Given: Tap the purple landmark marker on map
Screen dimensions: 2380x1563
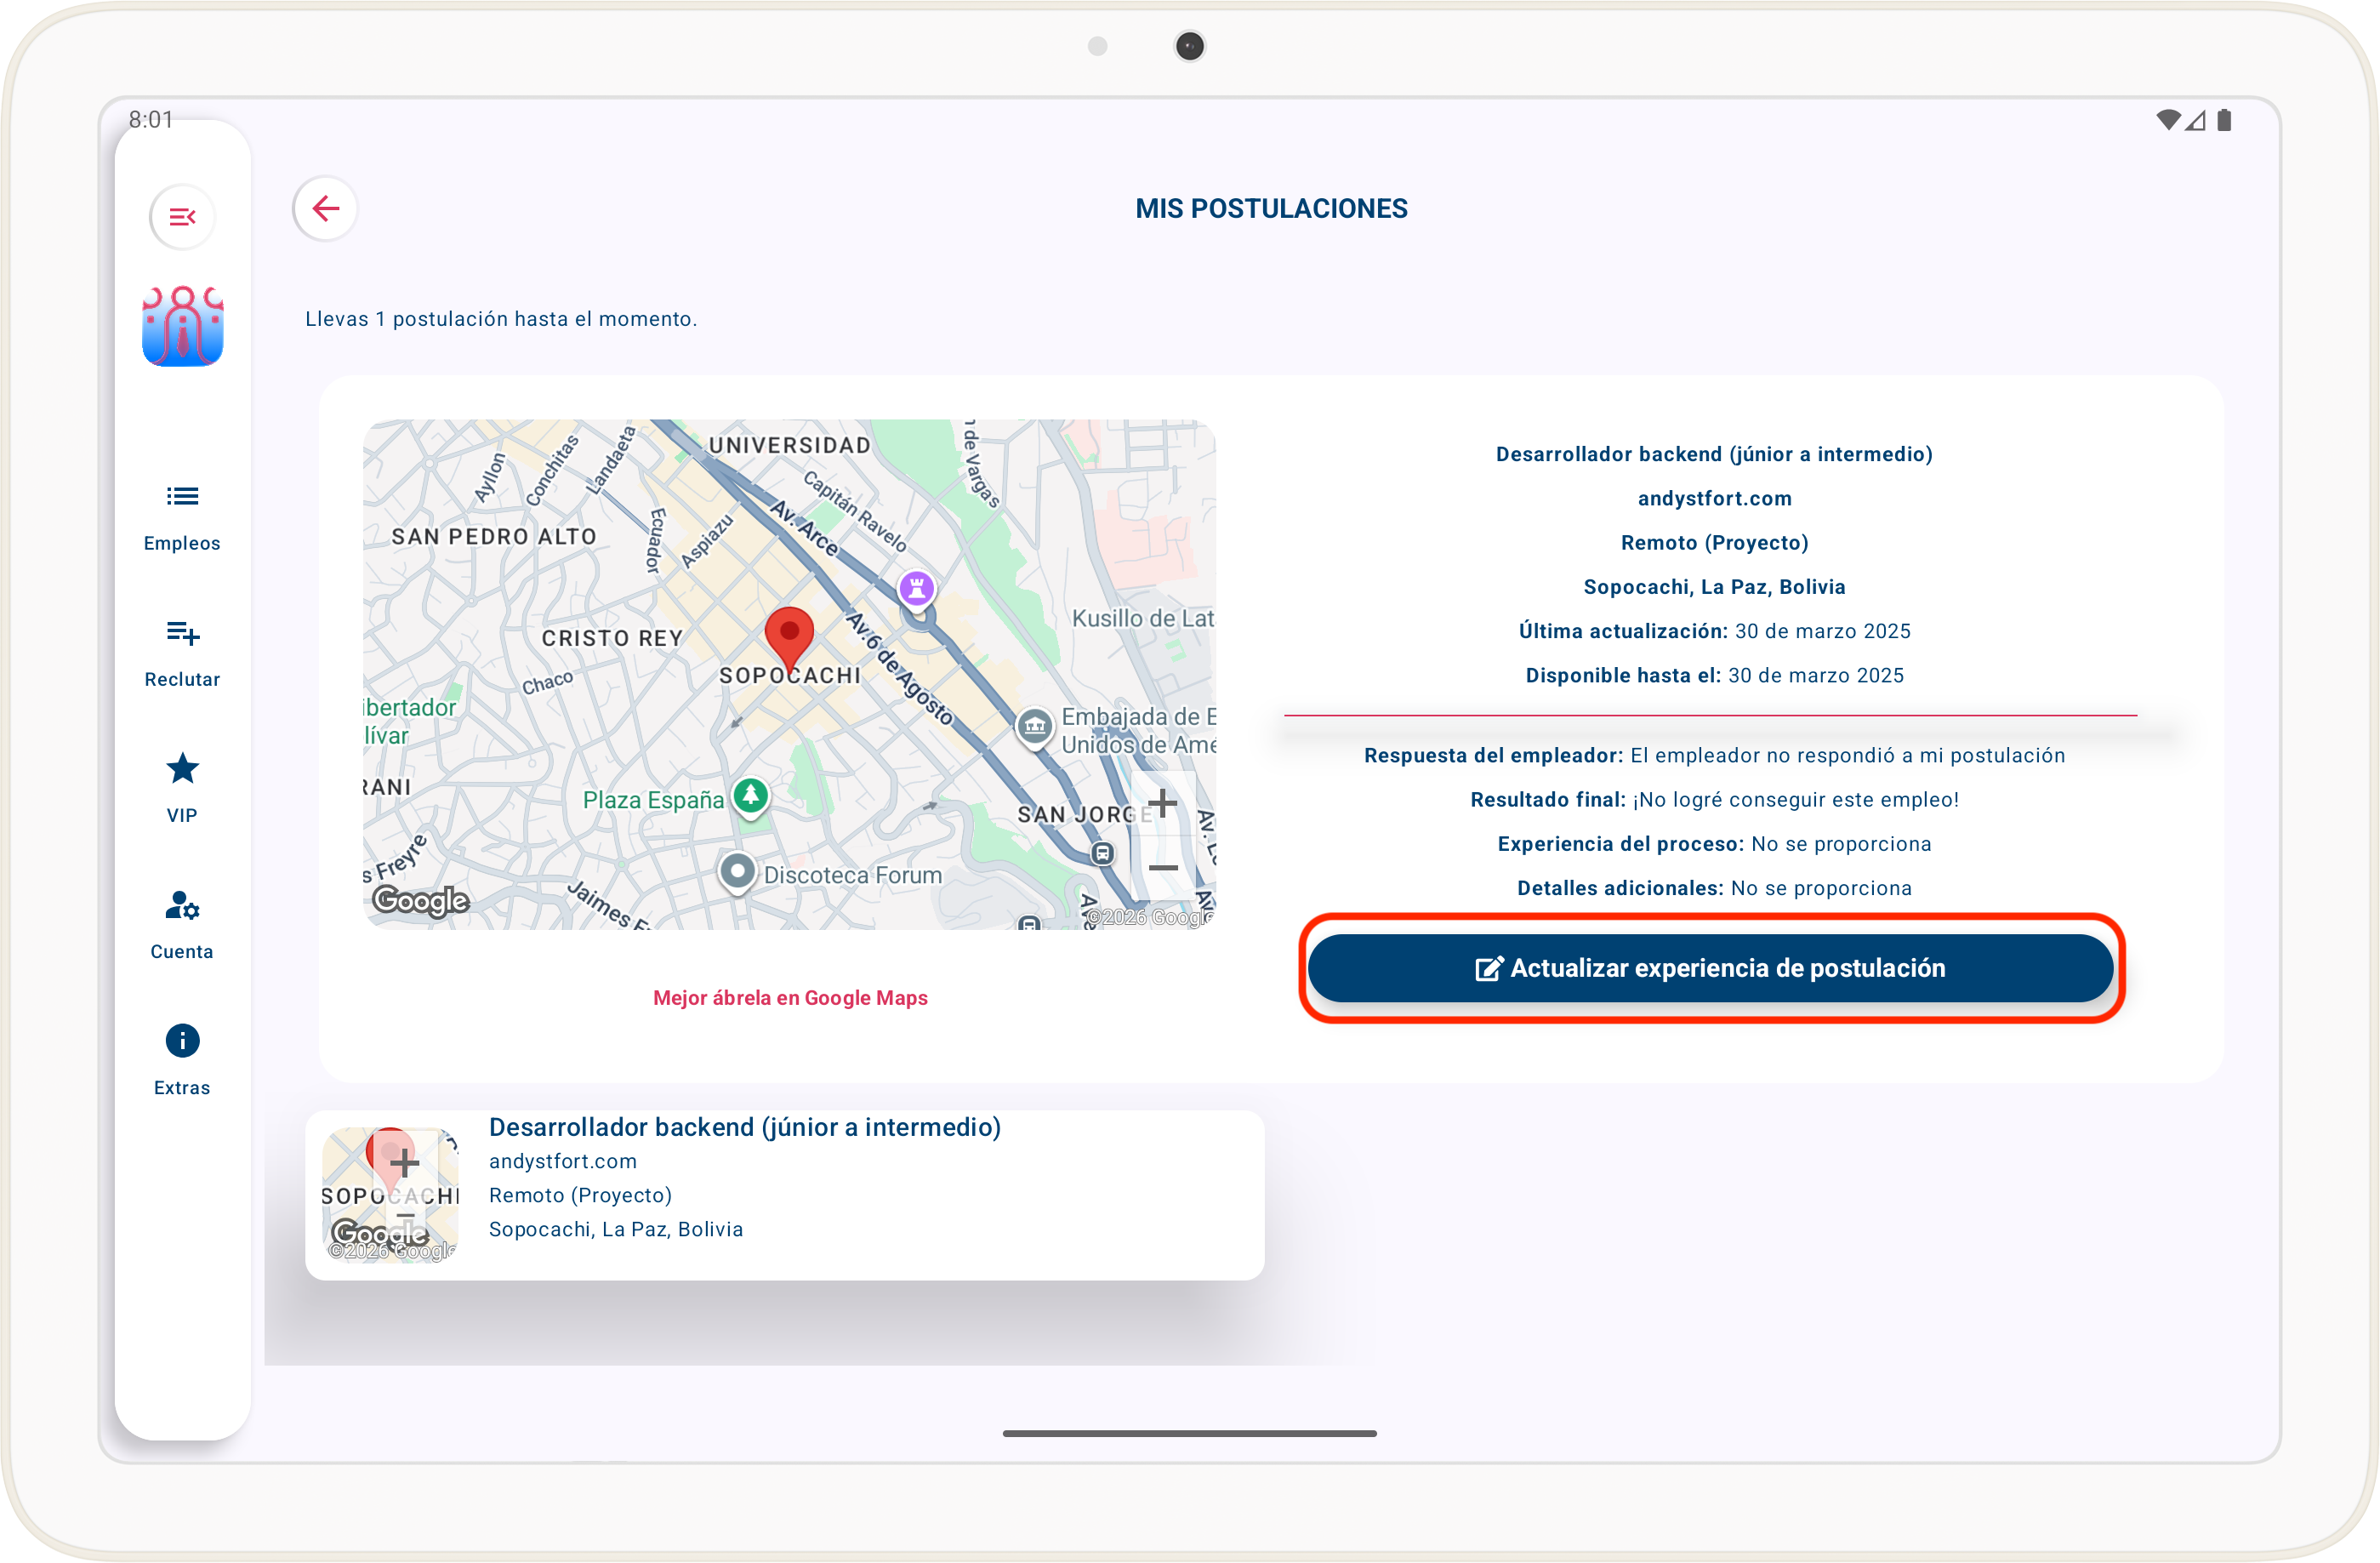Looking at the screenshot, I should click(x=916, y=588).
